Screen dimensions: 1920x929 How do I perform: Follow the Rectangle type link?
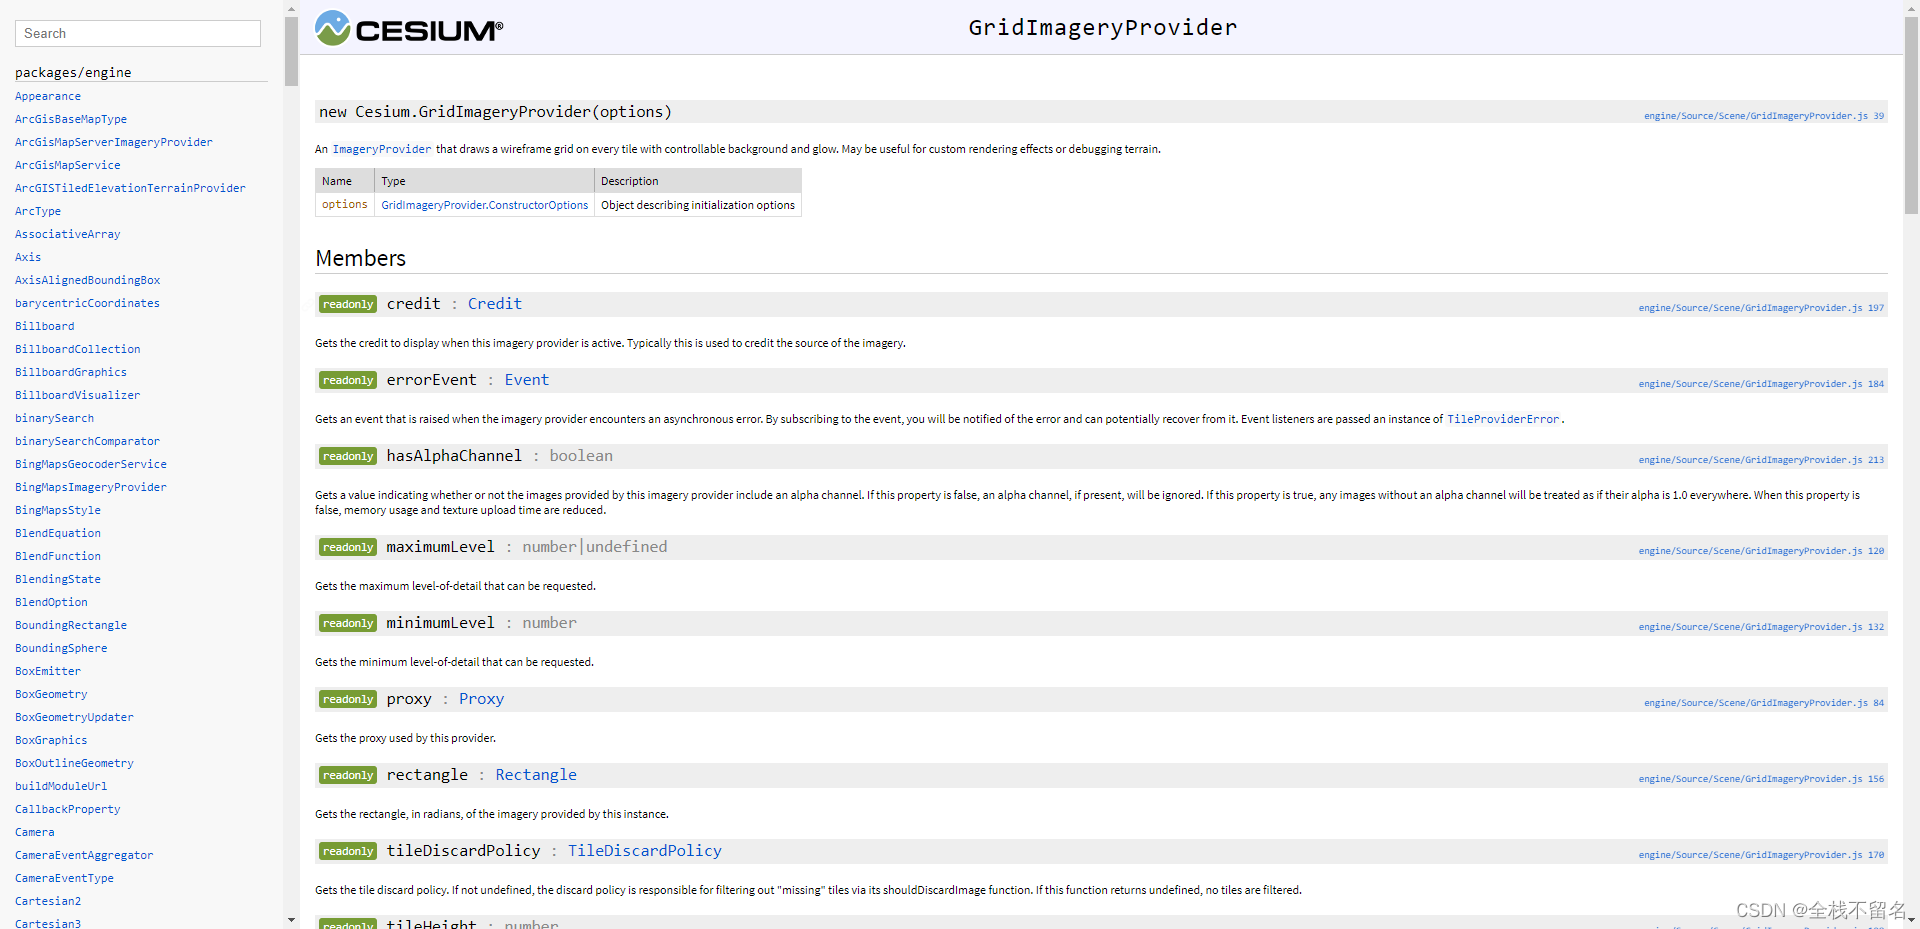click(x=536, y=775)
